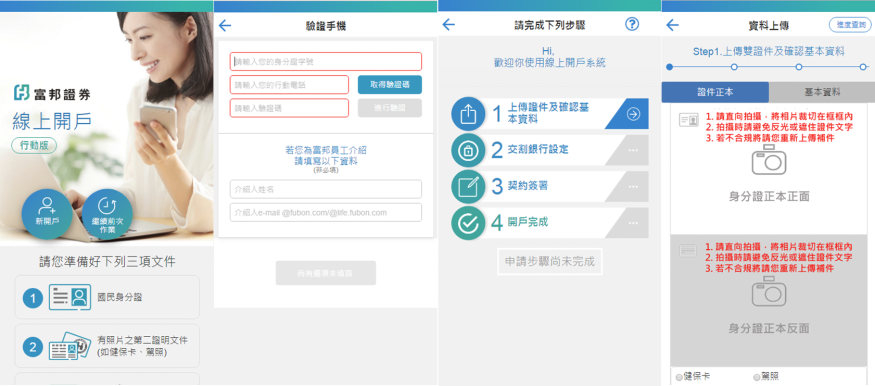Viewport: 875px width, 386px height.
Task: Click the 申請步驟尚未完成 button
Action: [x=550, y=261]
